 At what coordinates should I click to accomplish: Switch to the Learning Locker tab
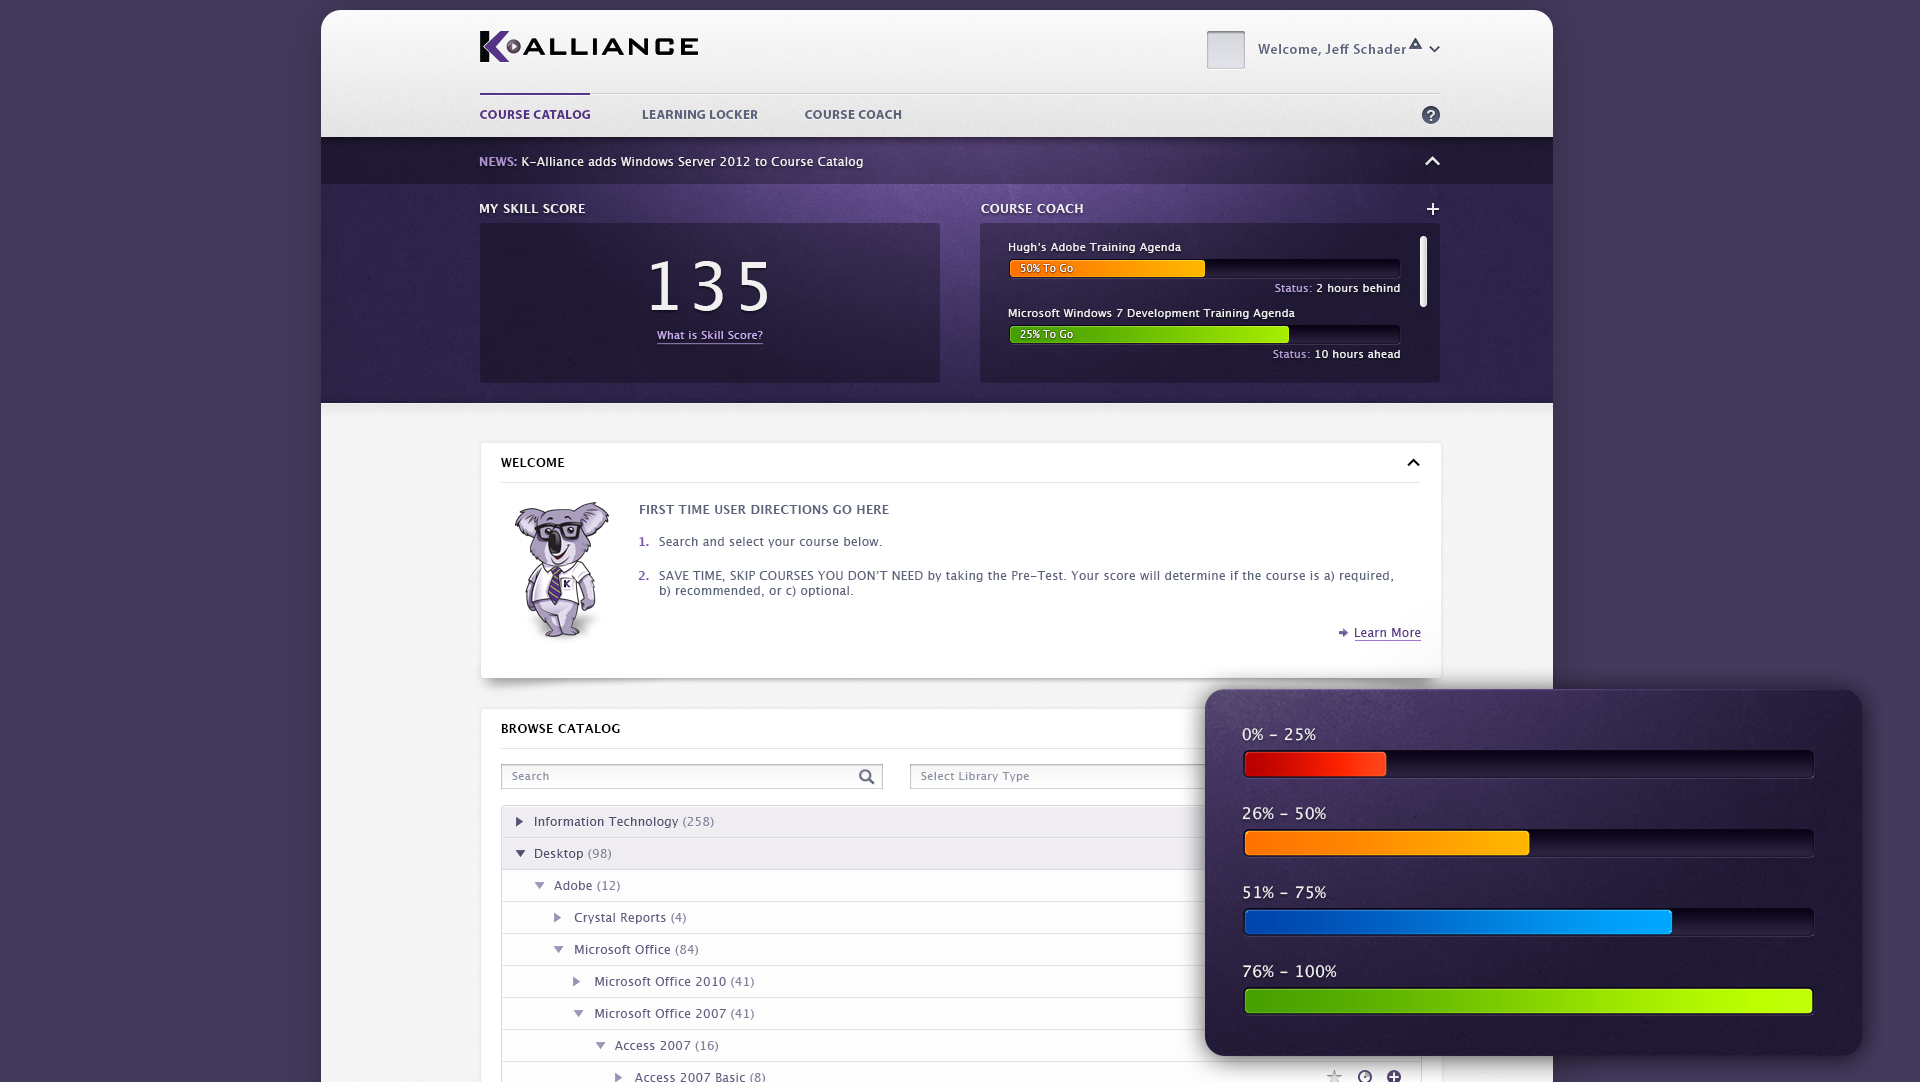coord(700,115)
